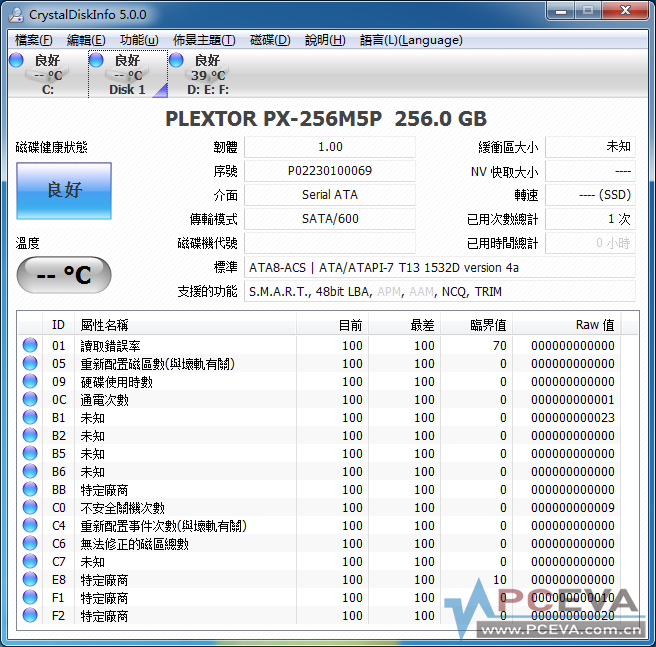Click the status orb for attribute BB
Image resolution: width=656 pixels, height=647 pixels.
(30, 489)
